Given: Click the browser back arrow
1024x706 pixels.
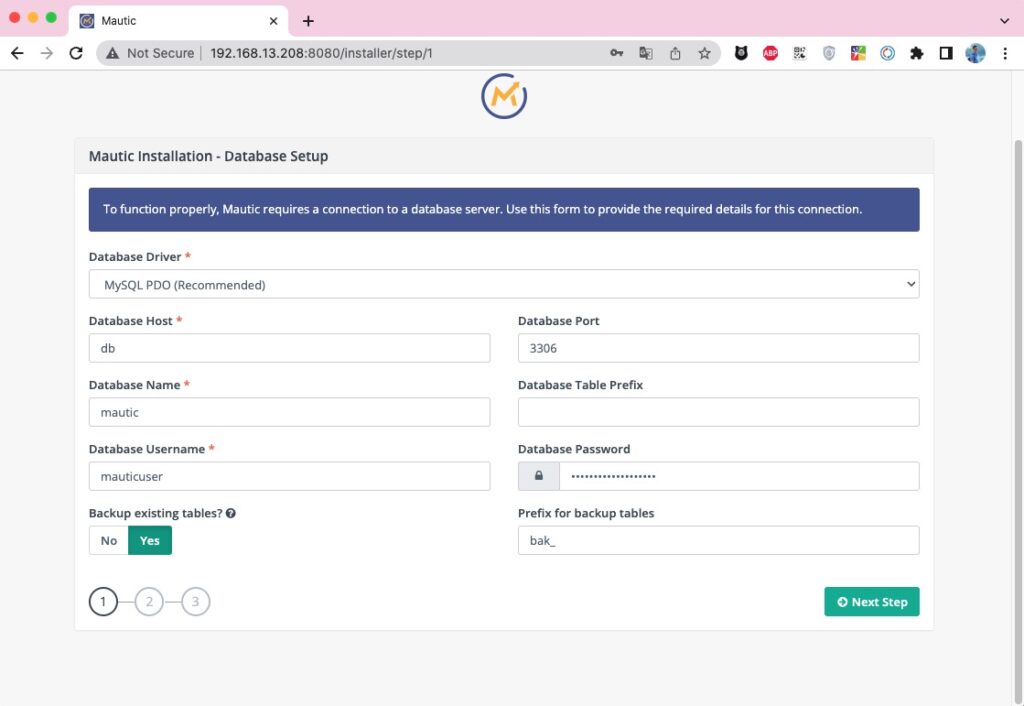Looking at the screenshot, I should [18, 54].
